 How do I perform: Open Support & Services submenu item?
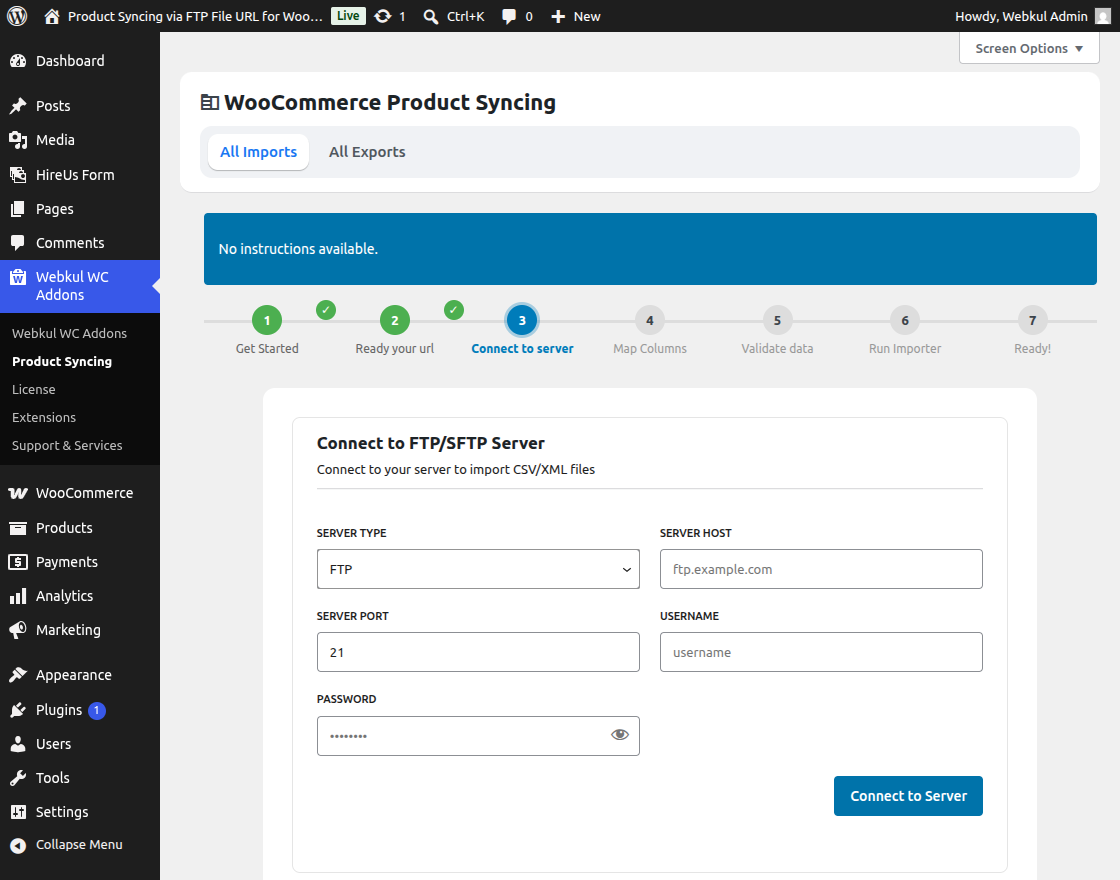click(67, 446)
